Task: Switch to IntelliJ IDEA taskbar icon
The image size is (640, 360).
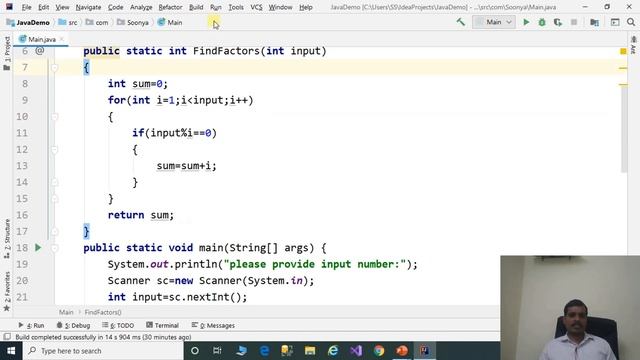Action: 425,351
